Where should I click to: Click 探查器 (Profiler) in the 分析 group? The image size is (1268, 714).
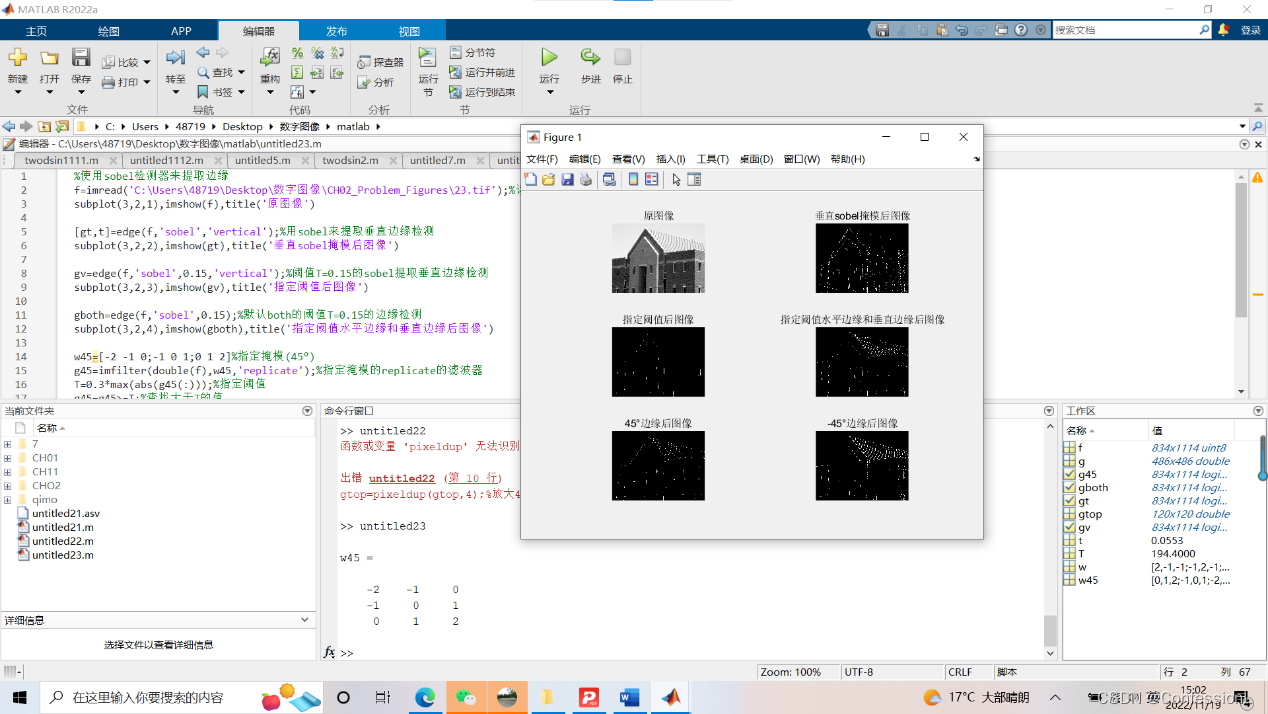pyautogui.click(x=380, y=62)
